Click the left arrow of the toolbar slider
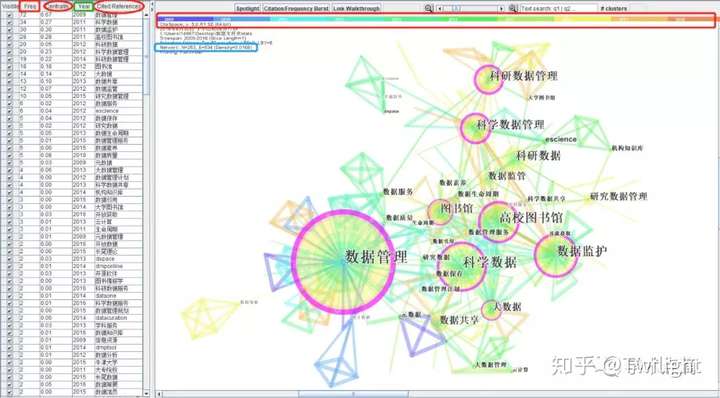The width and height of the screenshot is (720, 398). click(440, 9)
